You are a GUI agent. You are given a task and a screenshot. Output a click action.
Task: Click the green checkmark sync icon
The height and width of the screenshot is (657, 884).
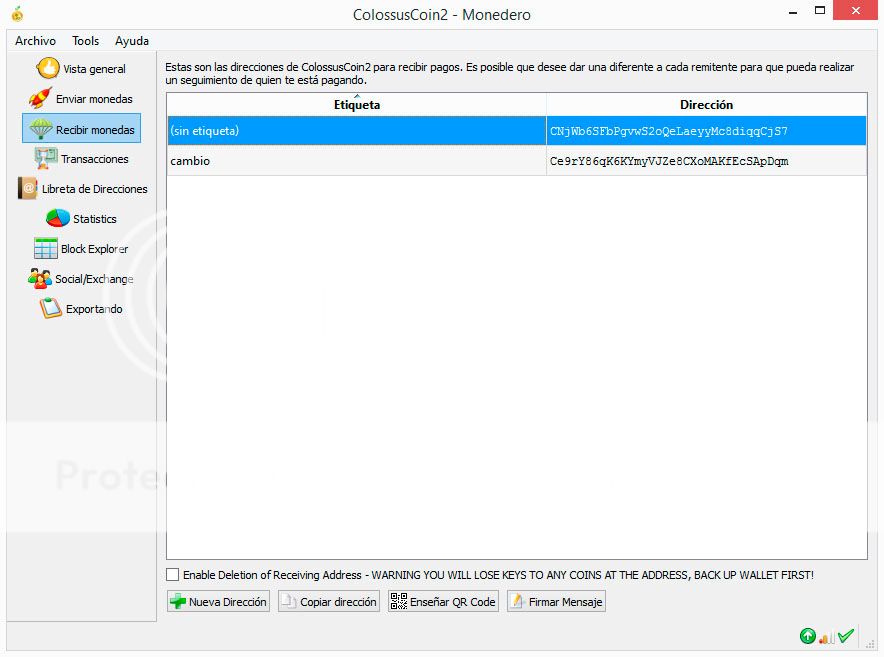click(x=846, y=636)
